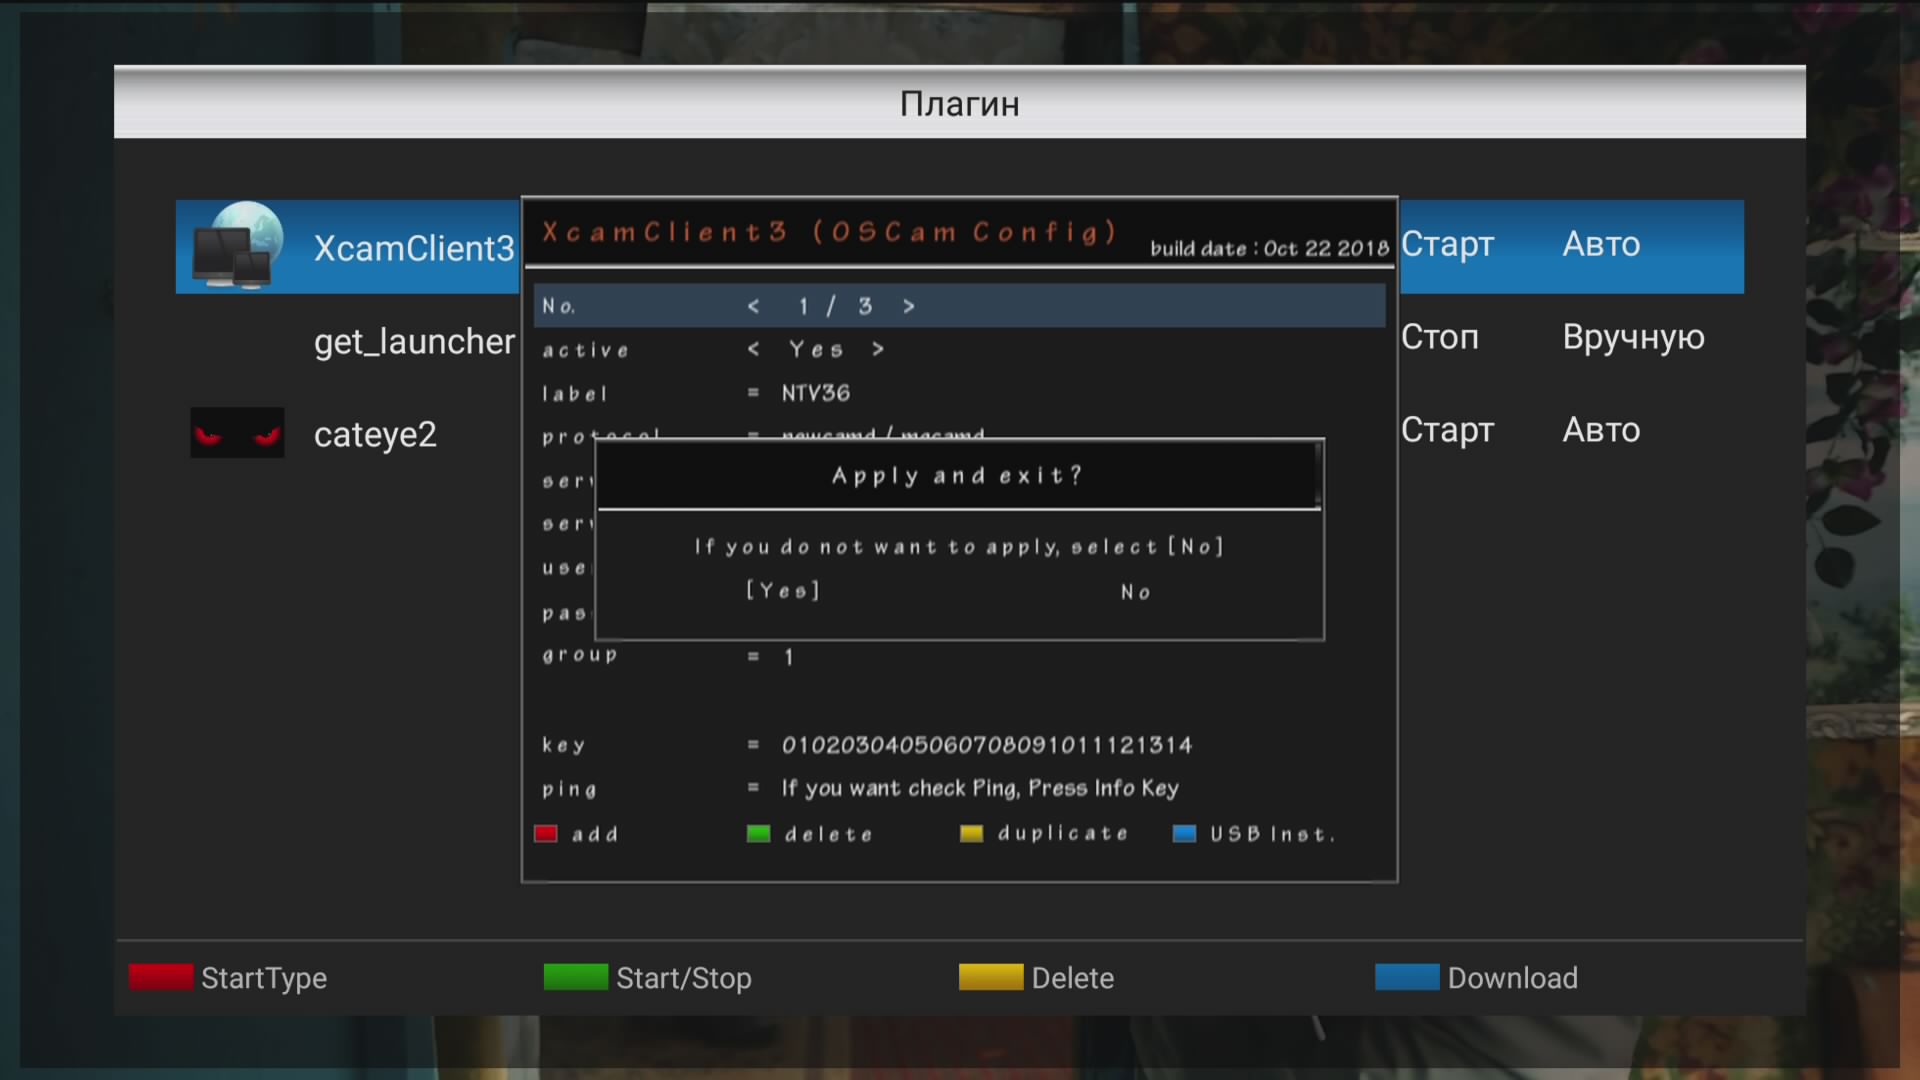Click the Start/Stop label
1920x1080 pixels.
tap(684, 978)
